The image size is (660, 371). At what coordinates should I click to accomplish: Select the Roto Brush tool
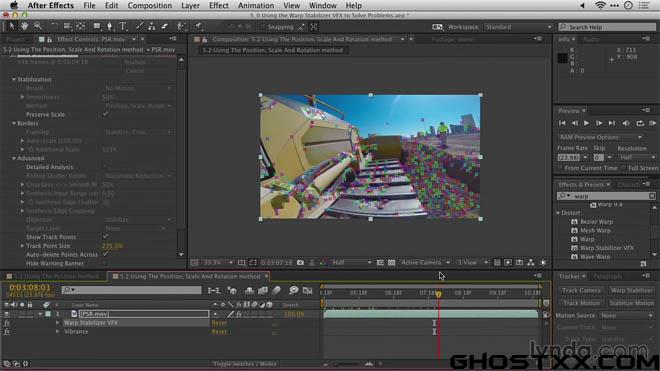(x=181, y=26)
